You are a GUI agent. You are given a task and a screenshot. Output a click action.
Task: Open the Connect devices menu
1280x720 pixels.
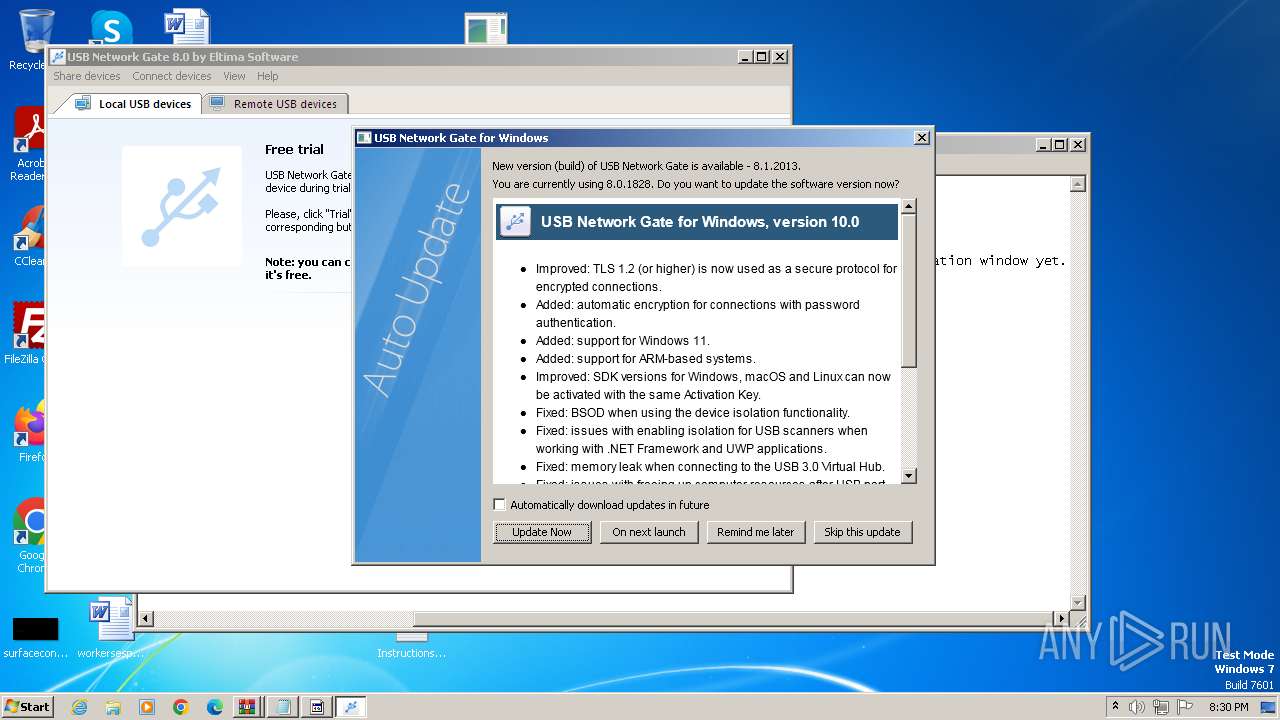tap(172, 76)
